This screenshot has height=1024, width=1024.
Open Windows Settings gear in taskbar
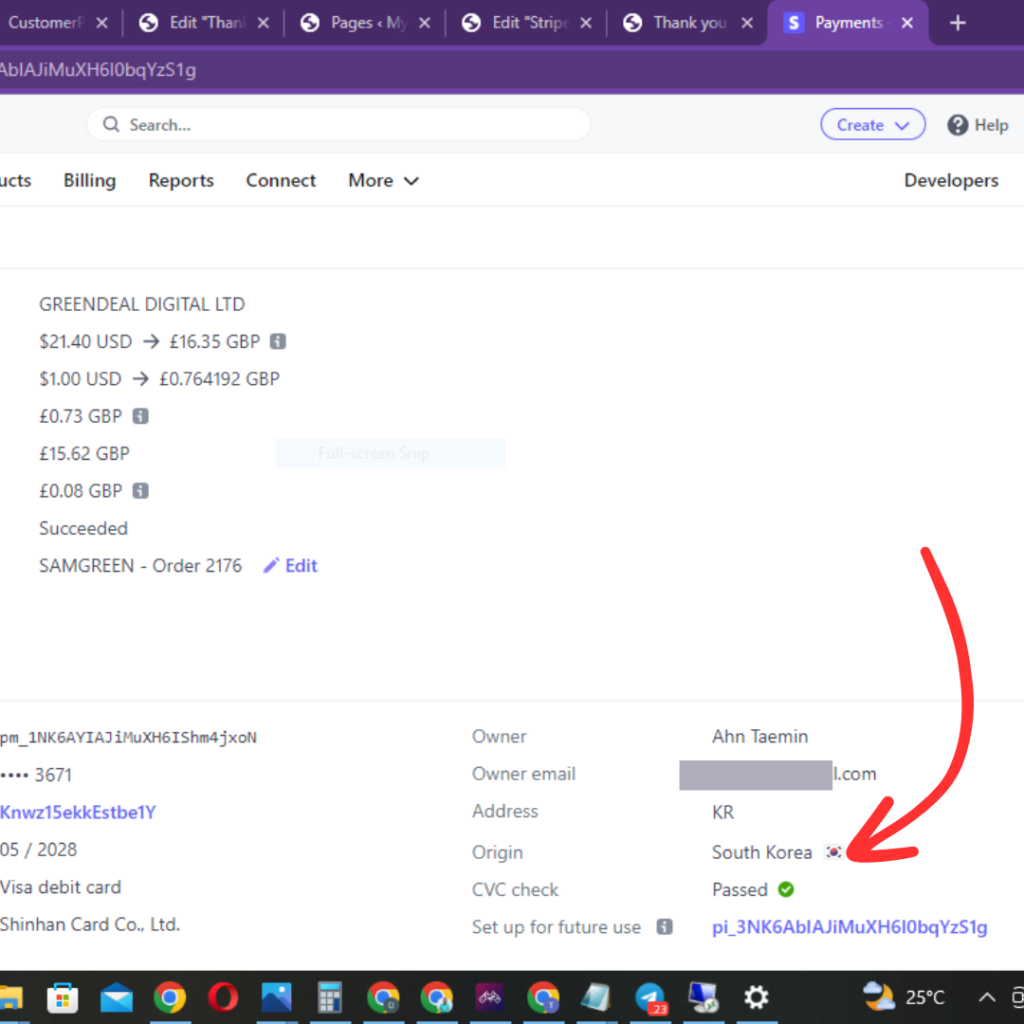coord(756,997)
